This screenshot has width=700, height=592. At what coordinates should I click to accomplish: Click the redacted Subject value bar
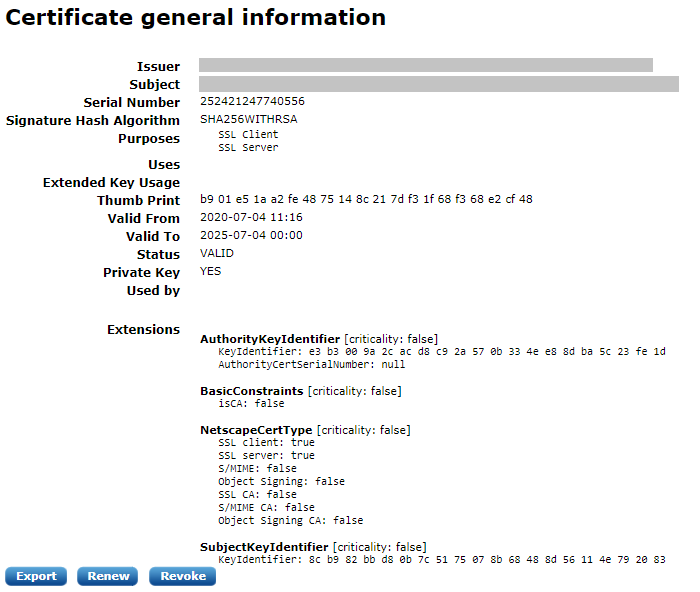(438, 84)
